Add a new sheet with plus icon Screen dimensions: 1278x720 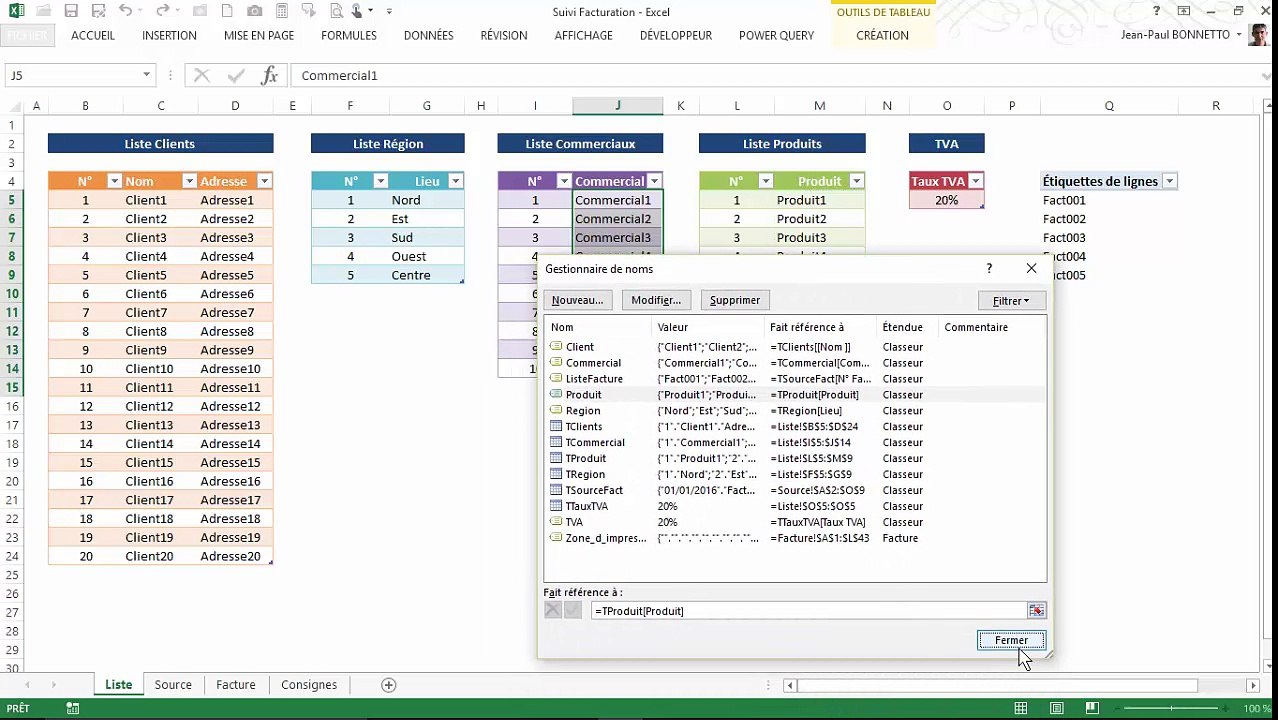click(x=389, y=685)
